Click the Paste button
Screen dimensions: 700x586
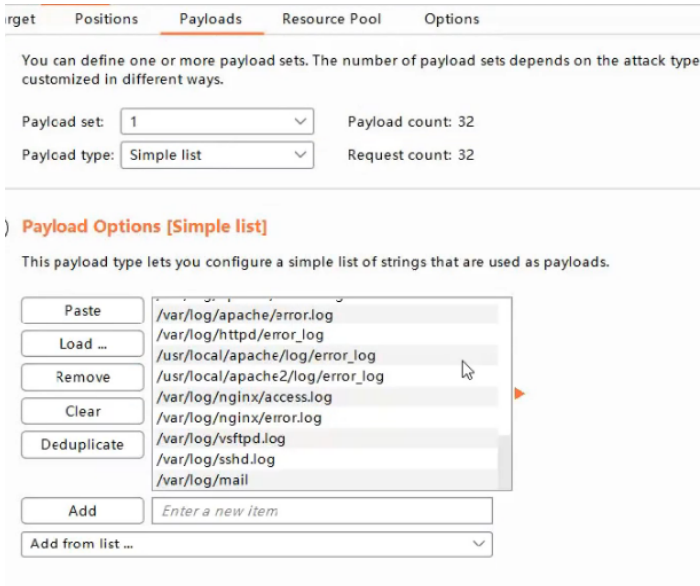[x=82, y=311]
